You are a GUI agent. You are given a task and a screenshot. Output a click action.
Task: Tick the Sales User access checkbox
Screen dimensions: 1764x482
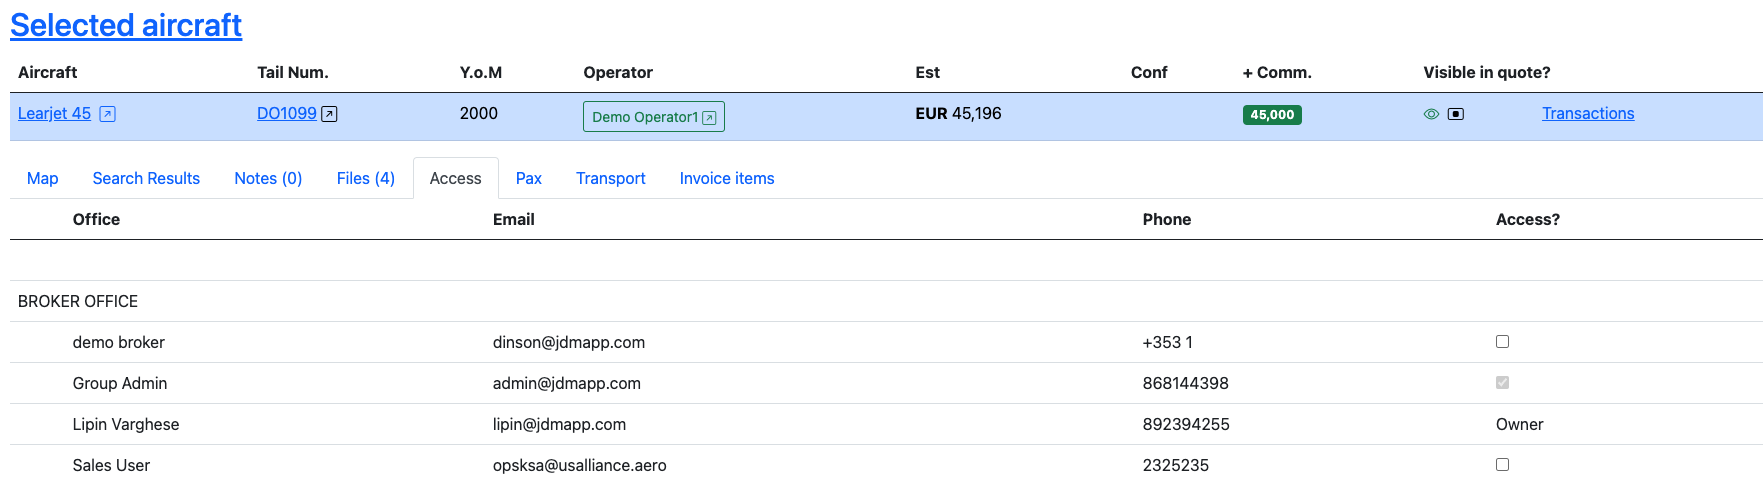click(x=1502, y=465)
